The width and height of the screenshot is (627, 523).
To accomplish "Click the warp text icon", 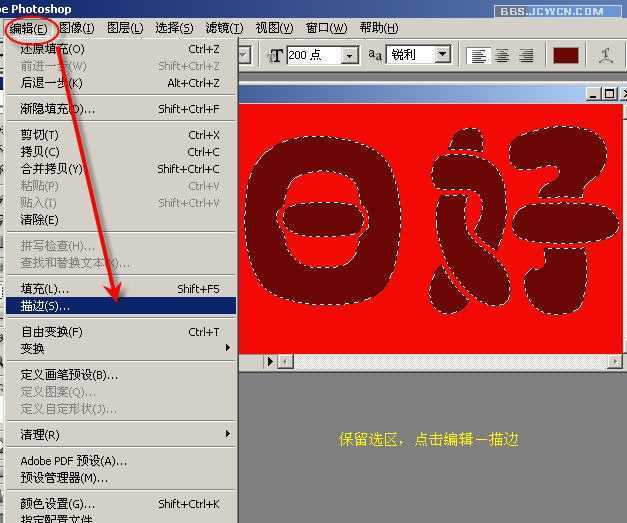I will click(x=606, y=56).
